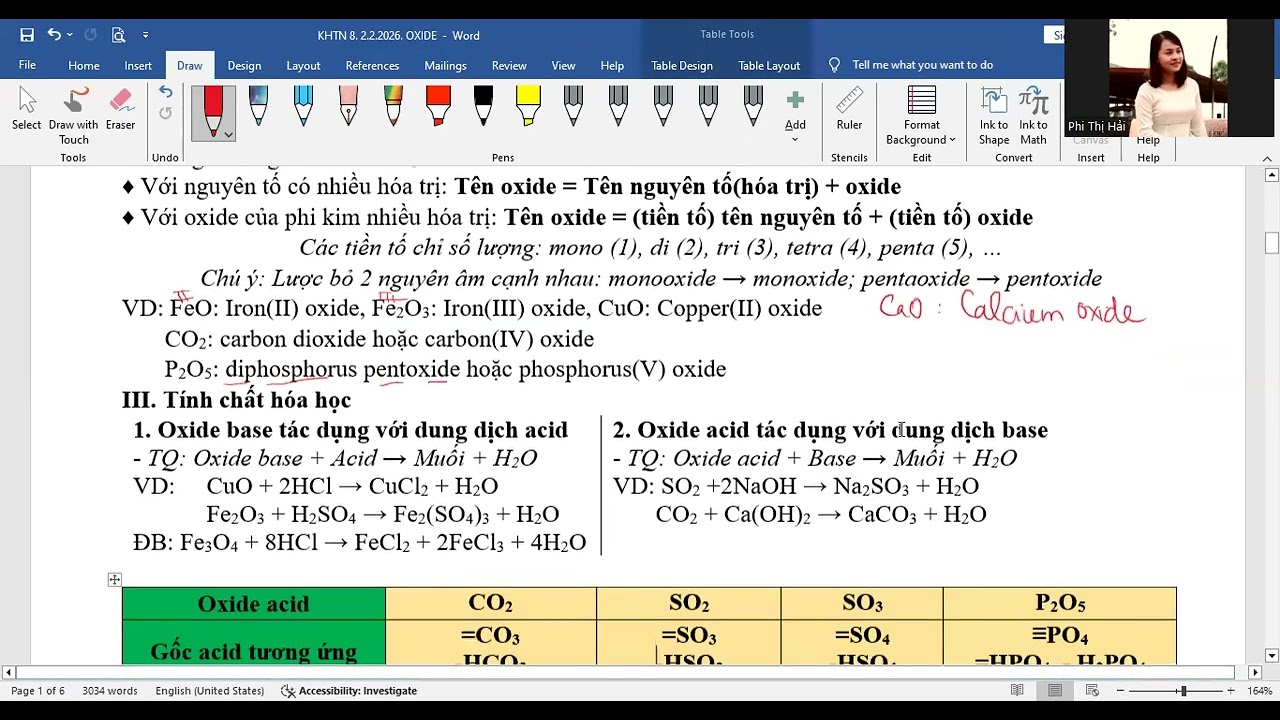Click the Redo button in the Undo group
Viewport: 1280px width, 720px height.
coord(165,113)
